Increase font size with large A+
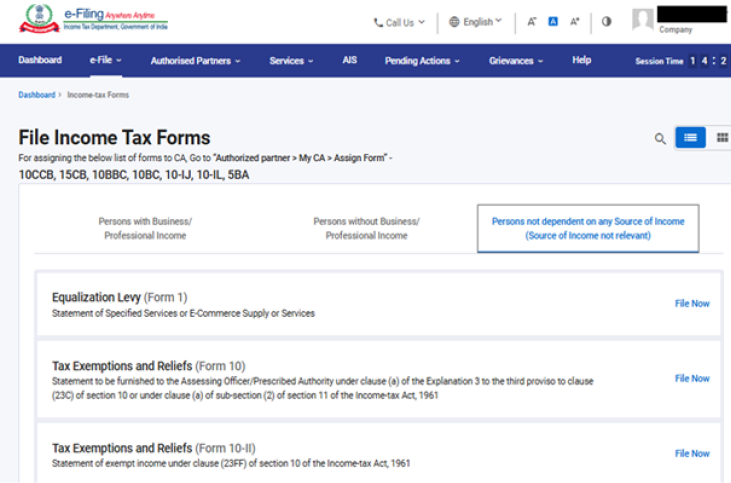The image size is (731, 483). click(575, 22)
